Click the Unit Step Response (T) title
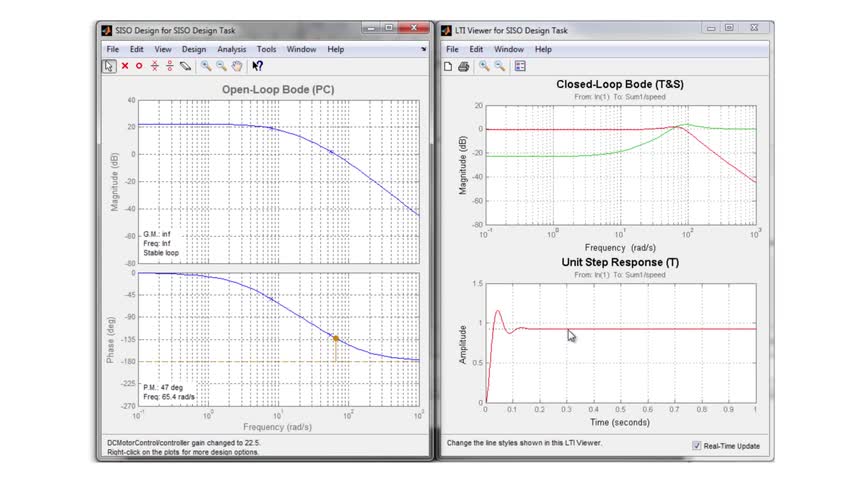The width and height of the screenshot is (854, 480). (620, 262)
